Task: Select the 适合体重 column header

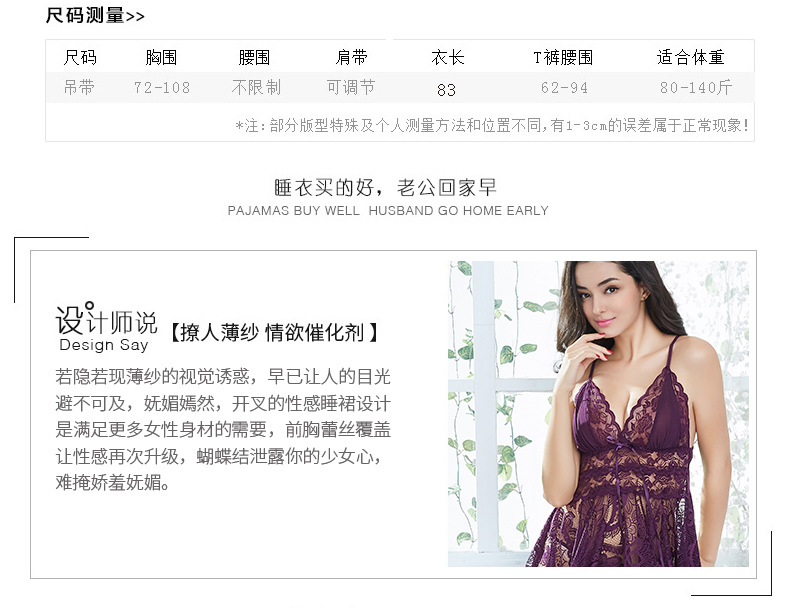Action: (x=691, y=57)
